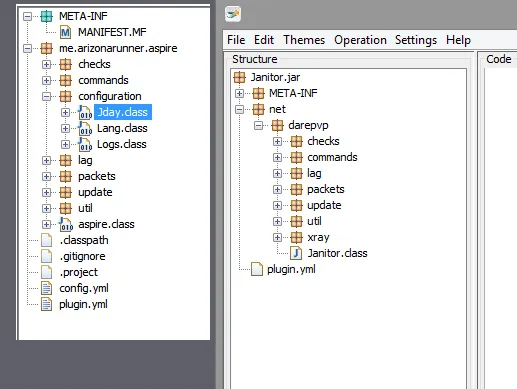Select the Lang.class label
Image resolution: width=517 pixels, height=389 pixels.
[x=122, y=128]
